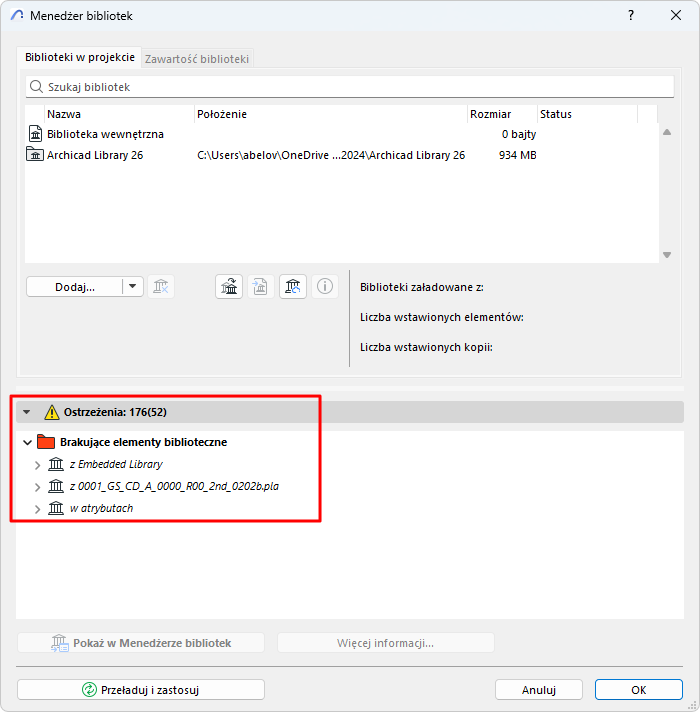
Task: Click the Archicad Library 26 path cell
Action: click(331, 155)
